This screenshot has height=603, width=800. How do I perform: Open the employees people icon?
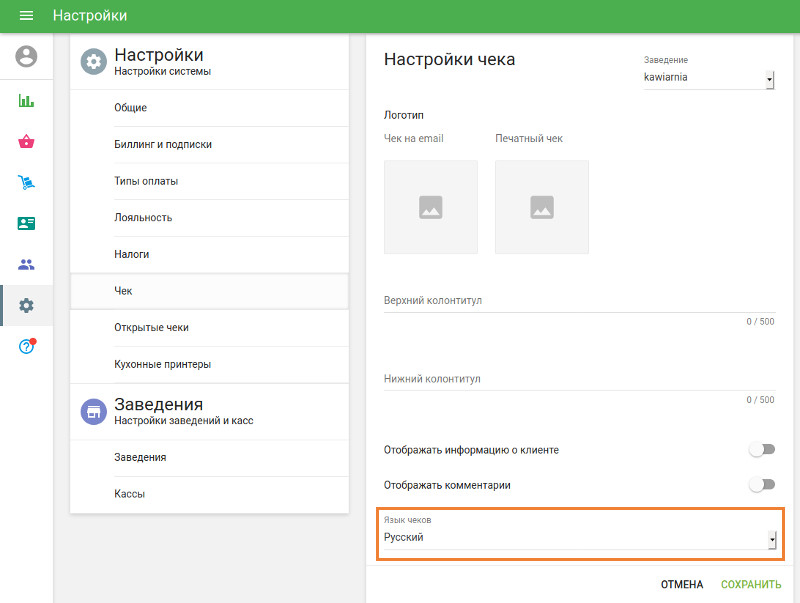tap(25, 264)
